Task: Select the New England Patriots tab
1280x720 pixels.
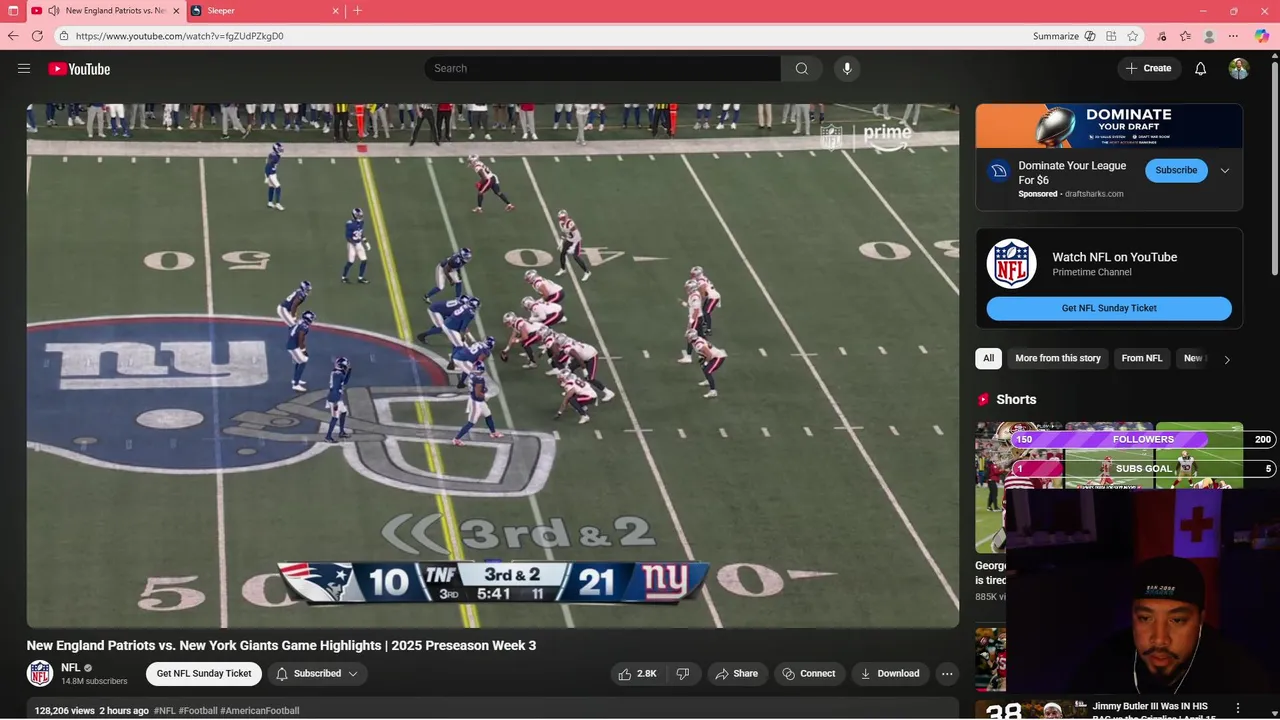Action: coord(105,11)
